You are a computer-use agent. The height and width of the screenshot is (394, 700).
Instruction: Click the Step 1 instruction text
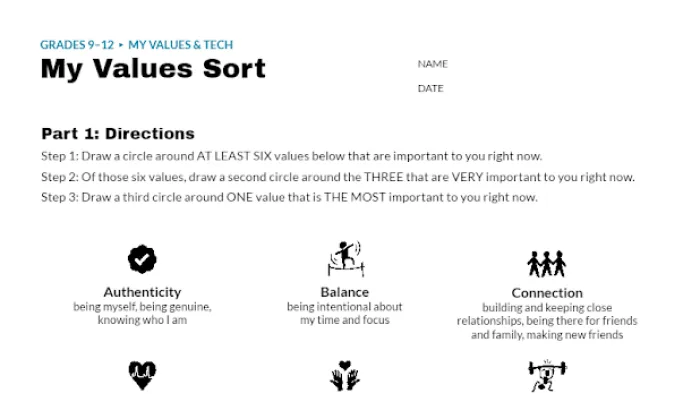[292, 156]
